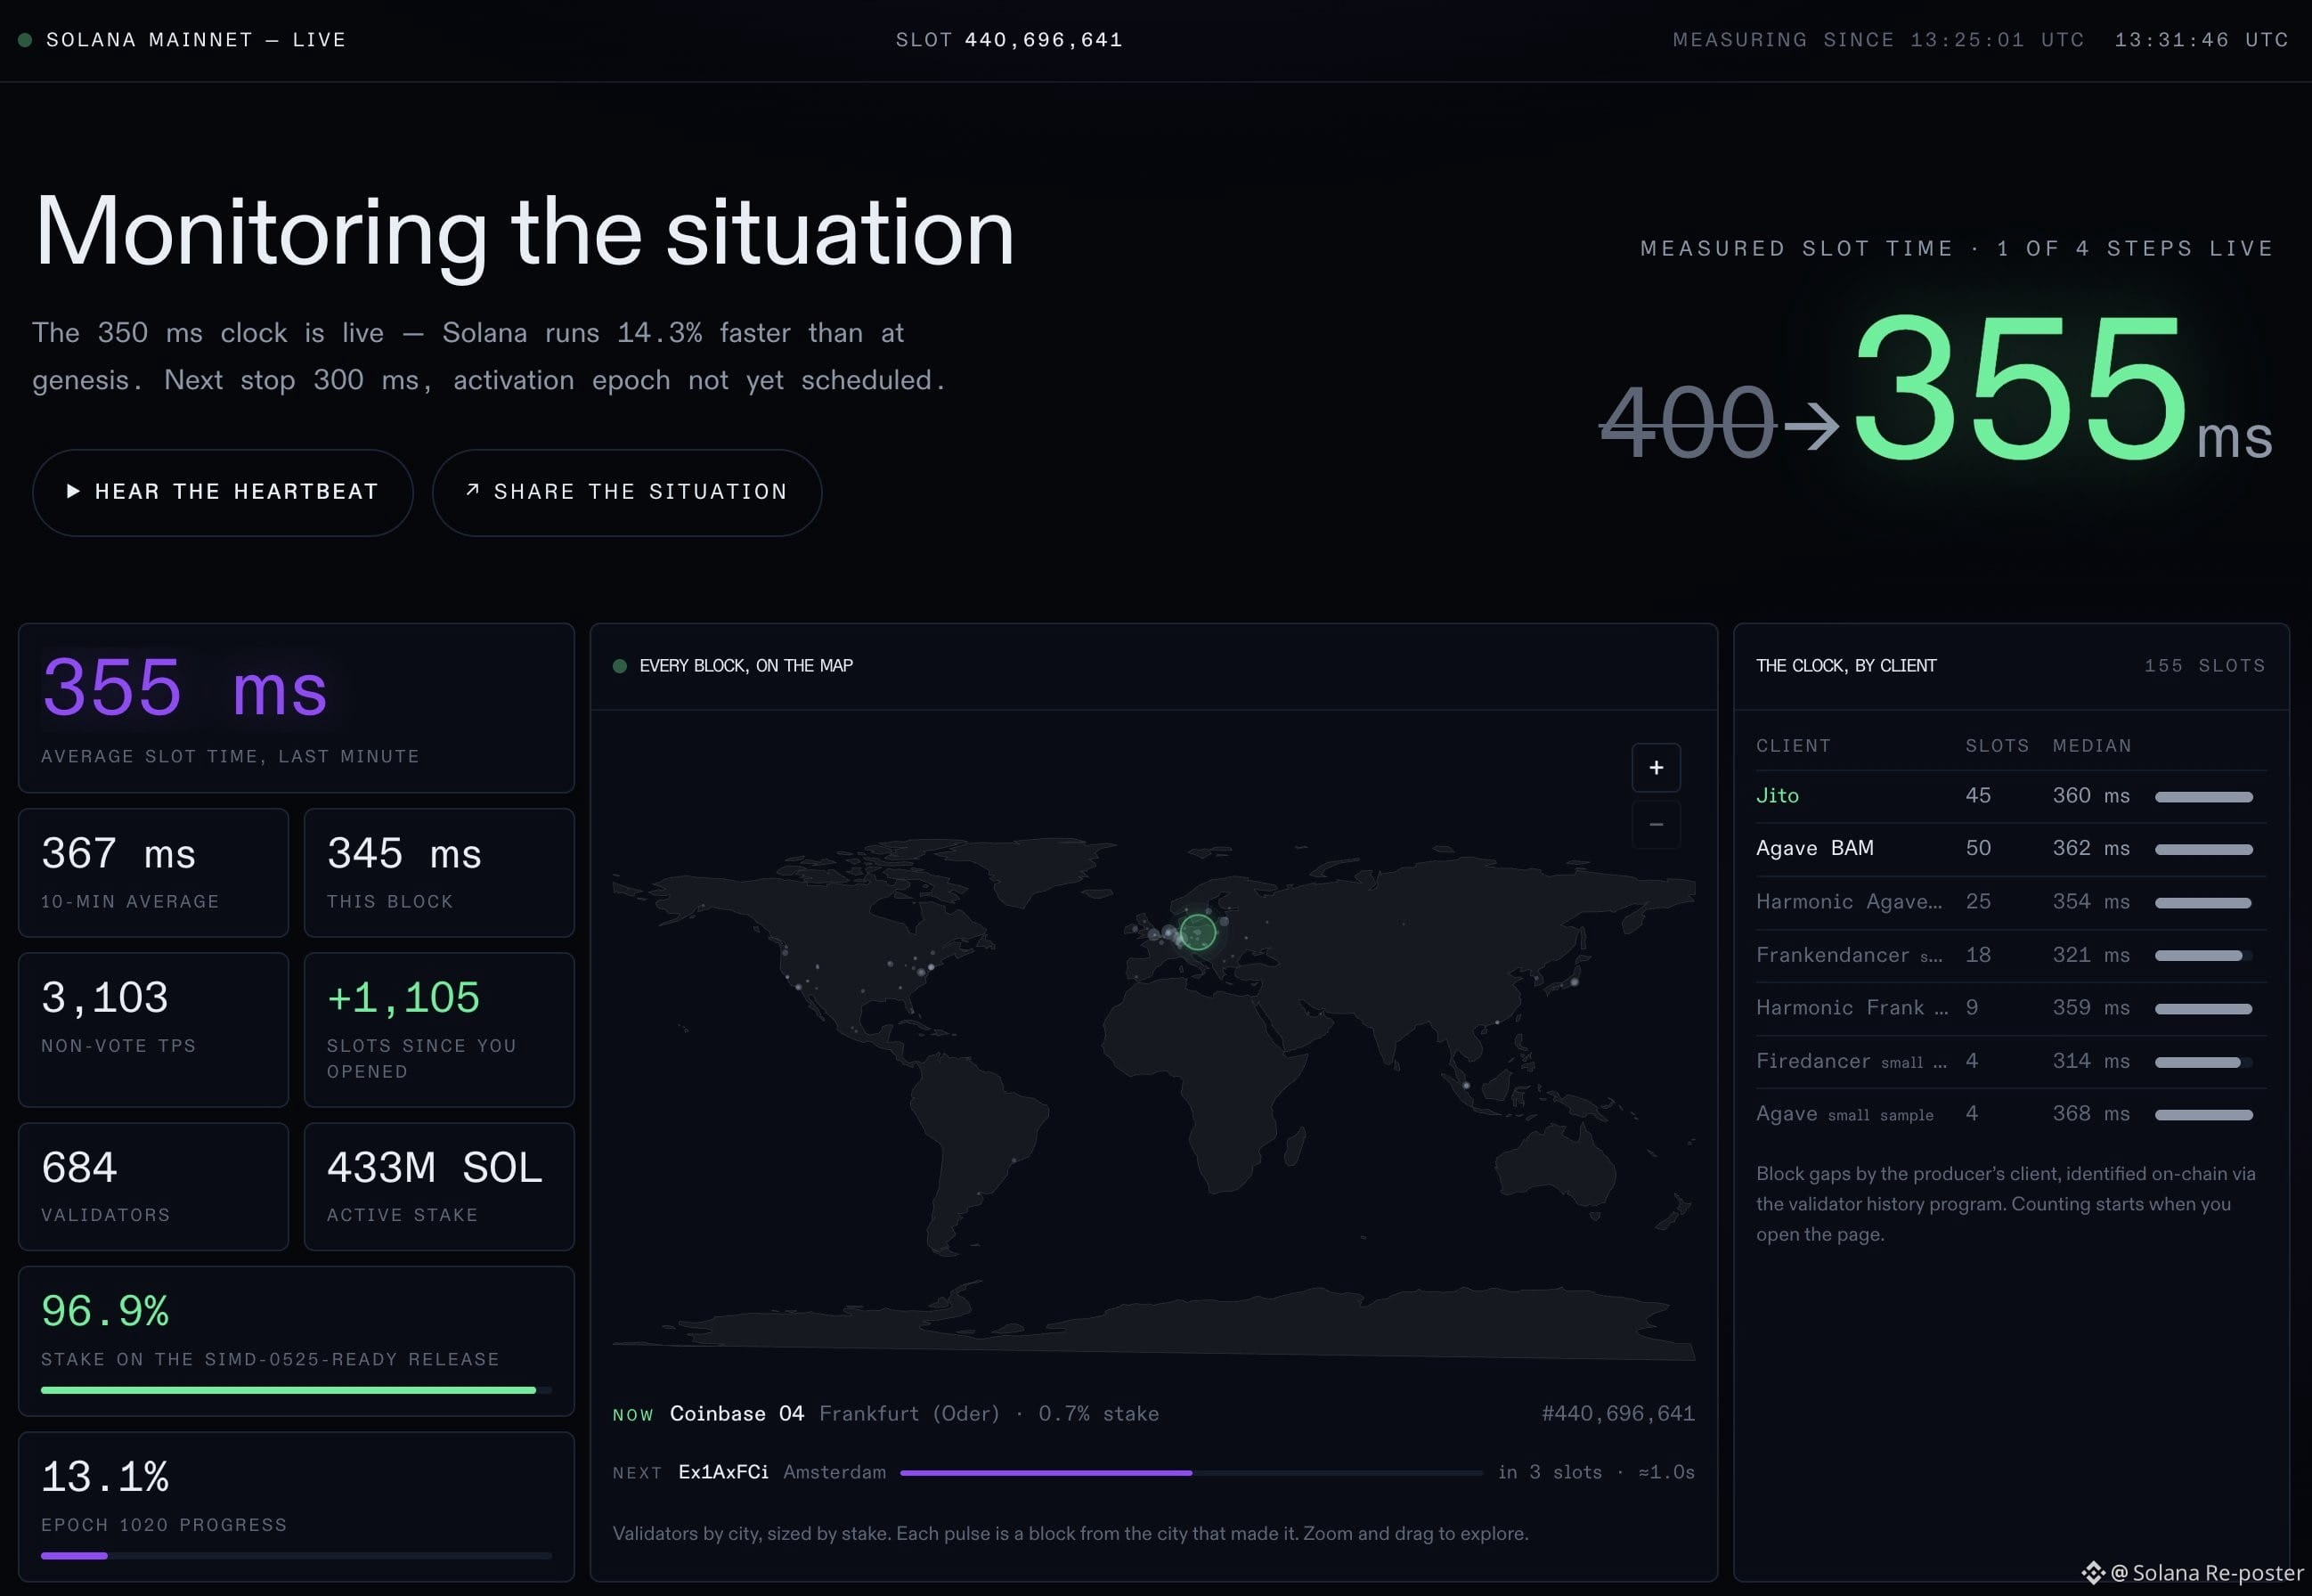The height and width of the screenshot is (1596, 2312).
Task: Click the next leader purple progress bar
Action: tap(1191, 1473)
